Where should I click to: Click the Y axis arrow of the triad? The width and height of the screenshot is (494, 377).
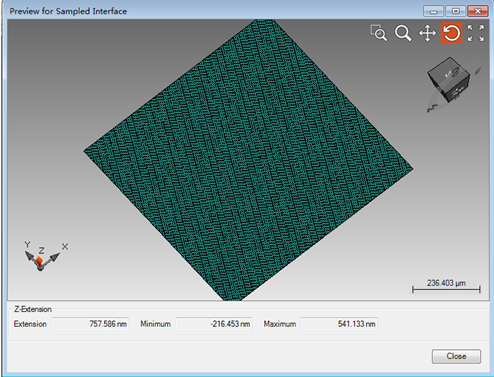click(30, 256)
